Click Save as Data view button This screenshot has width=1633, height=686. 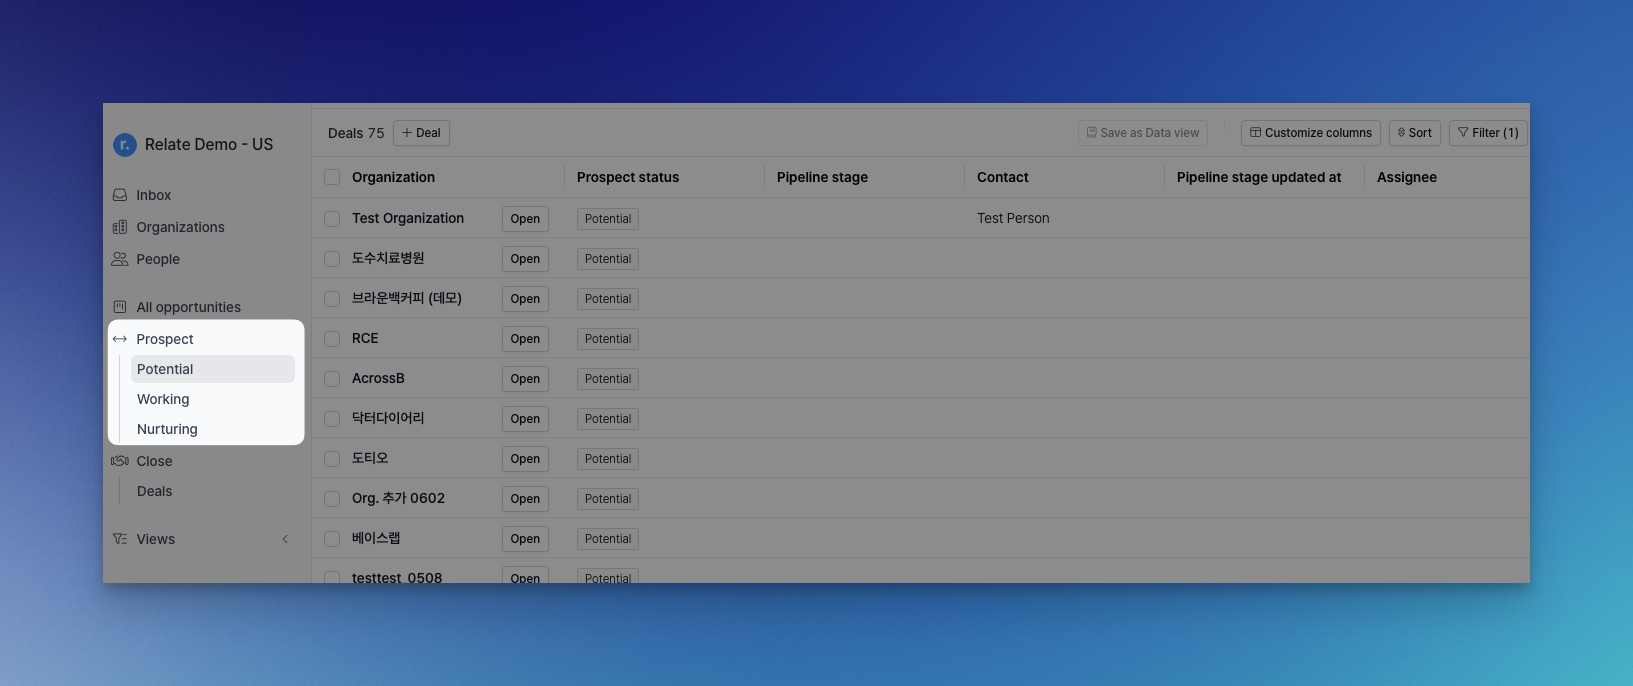click(1142, 133)
